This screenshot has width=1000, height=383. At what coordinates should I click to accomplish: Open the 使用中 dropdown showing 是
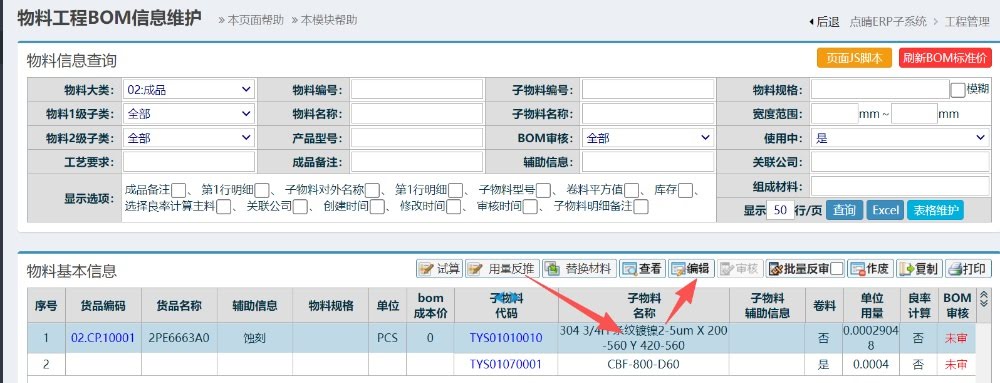tap(900, 138)
